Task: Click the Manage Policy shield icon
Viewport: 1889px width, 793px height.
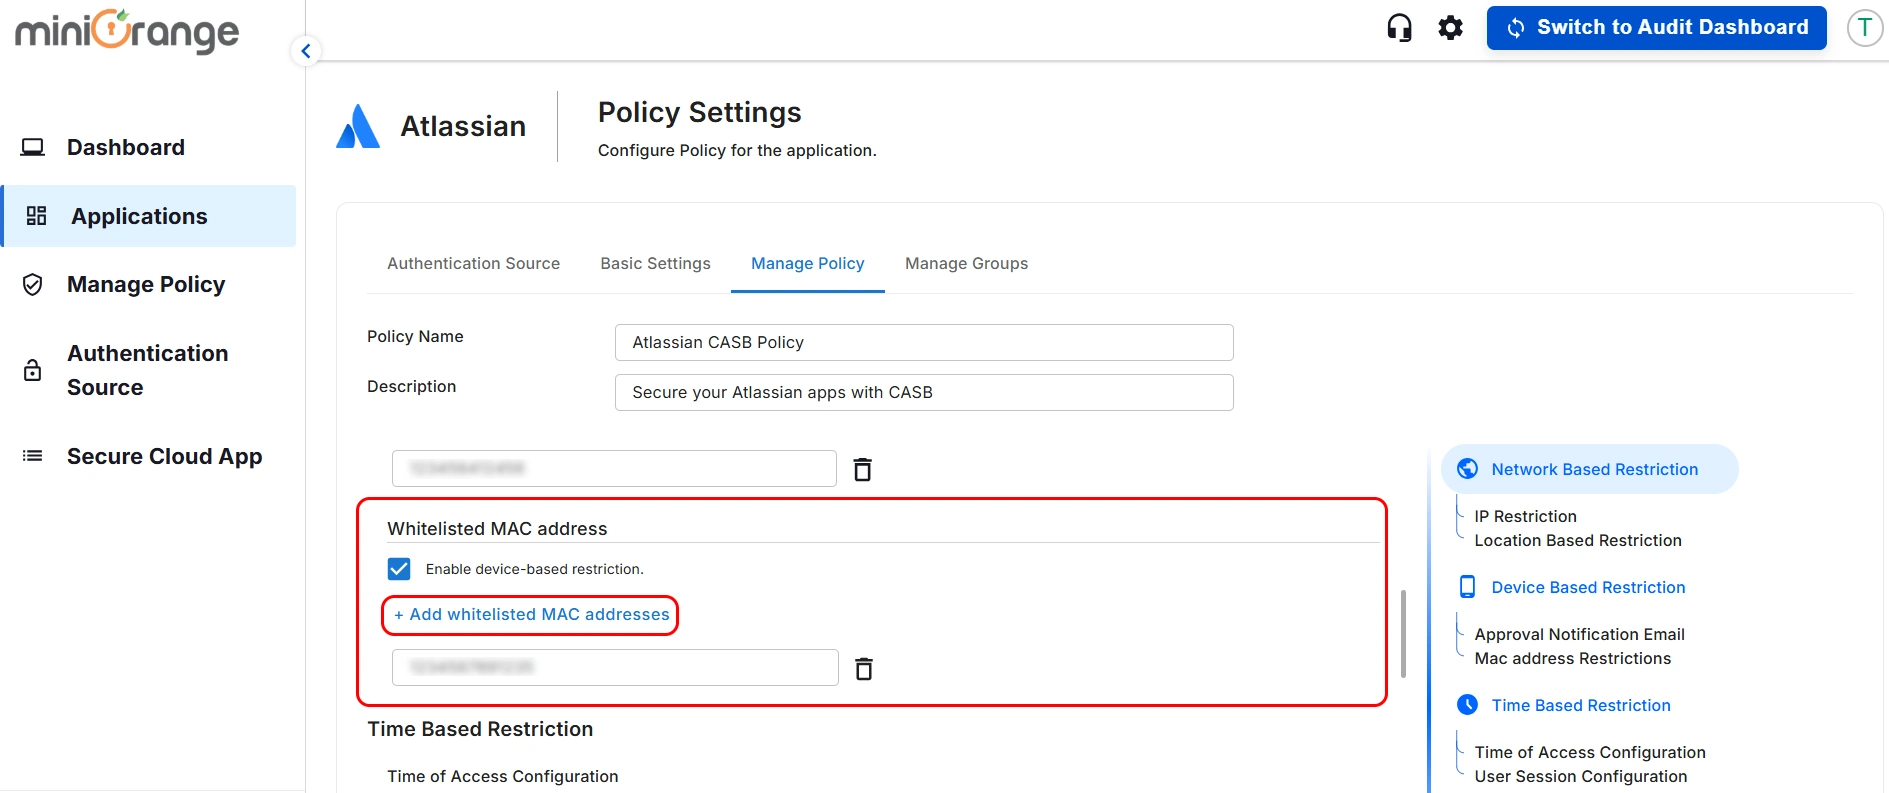Action: point(33,285)
